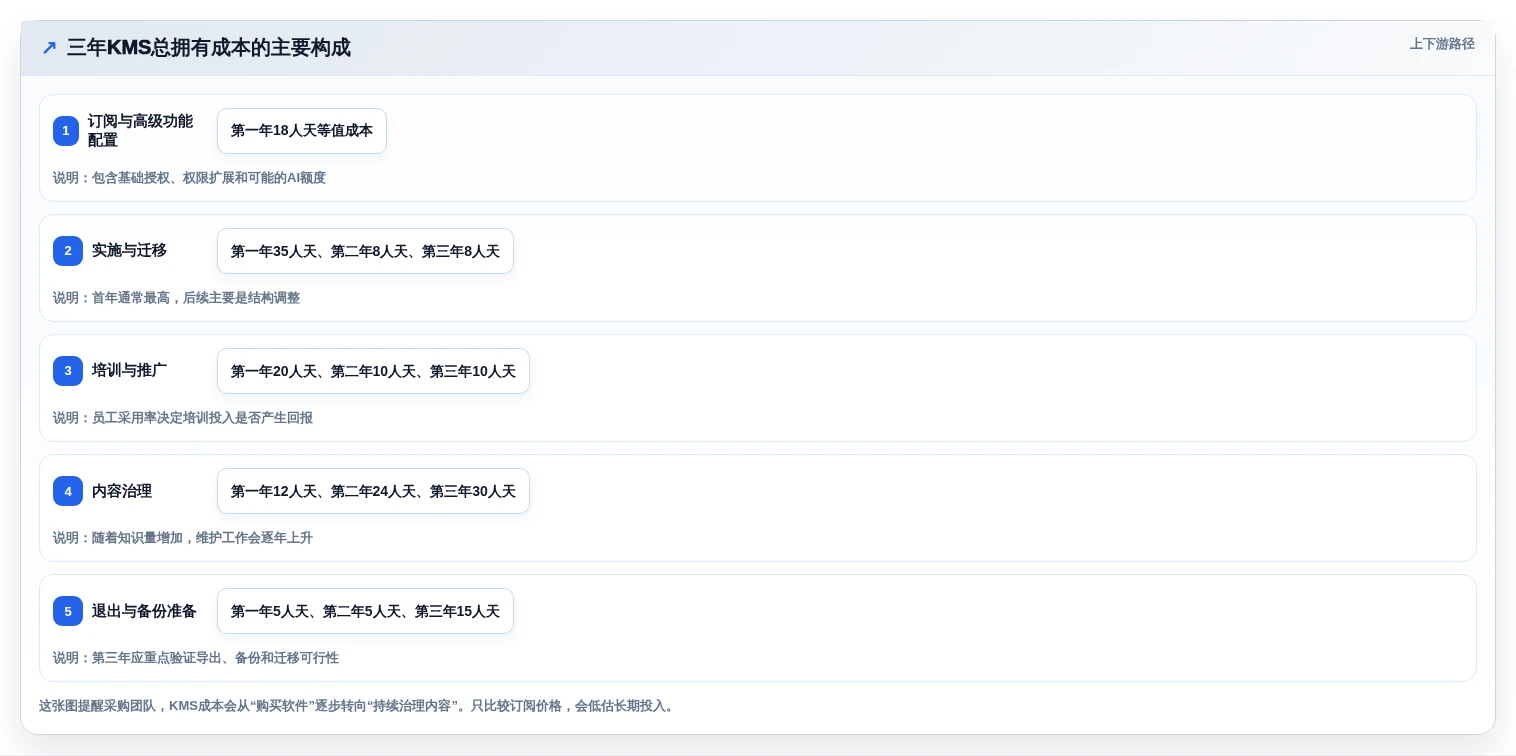Select the number 5 badge for 退出与备份准备
Screen dimensions: 1516x756
click(68, 611)
